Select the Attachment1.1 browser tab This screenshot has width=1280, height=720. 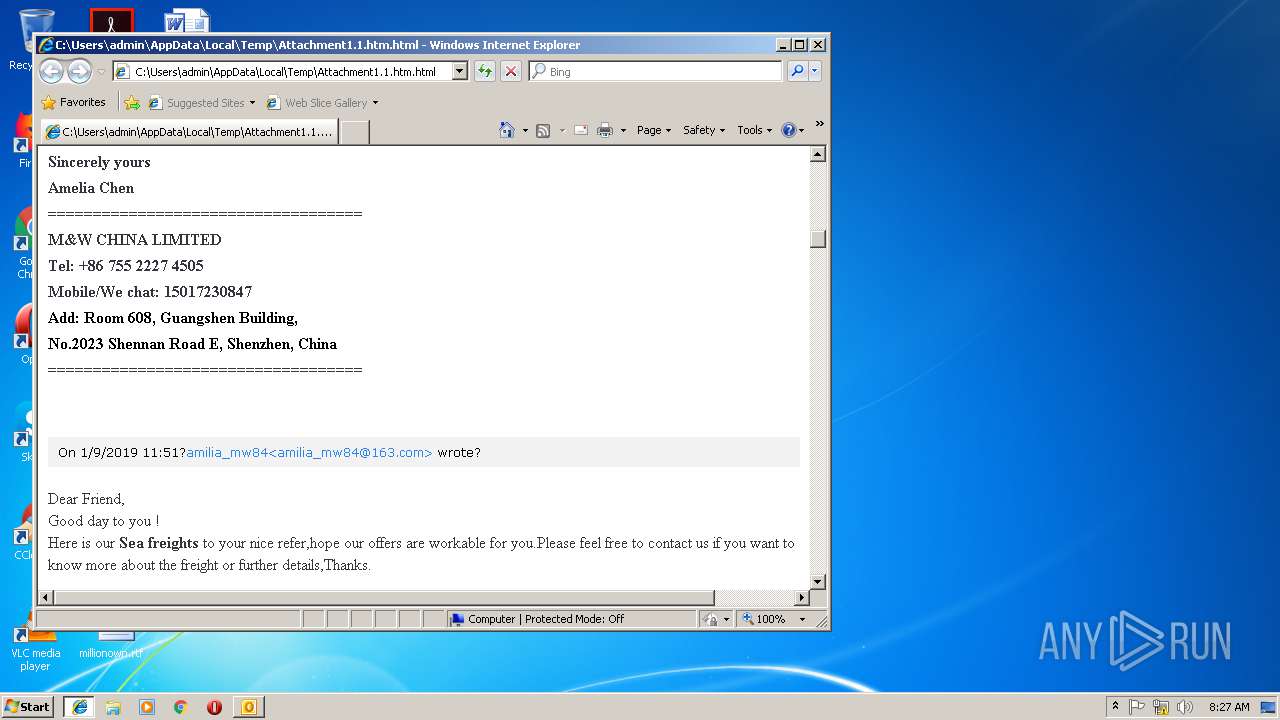click(189, 131)
